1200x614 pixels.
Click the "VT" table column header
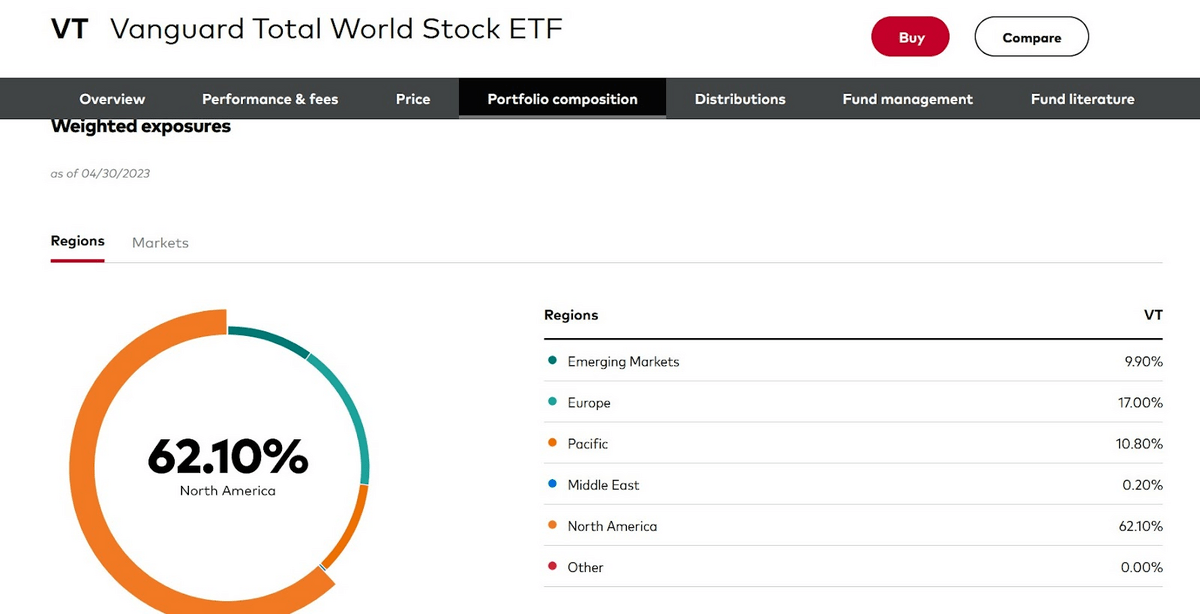1154,315
